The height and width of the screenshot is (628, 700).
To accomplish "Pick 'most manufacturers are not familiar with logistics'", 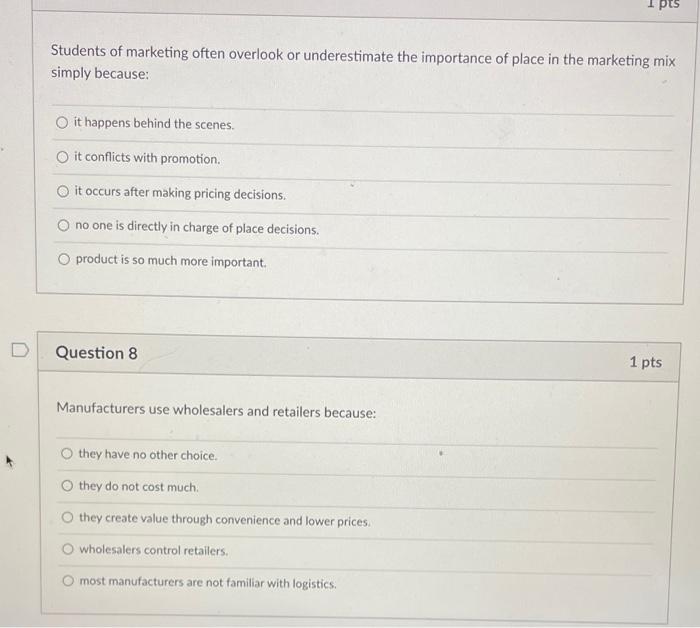I will click(x=67, y=582).
